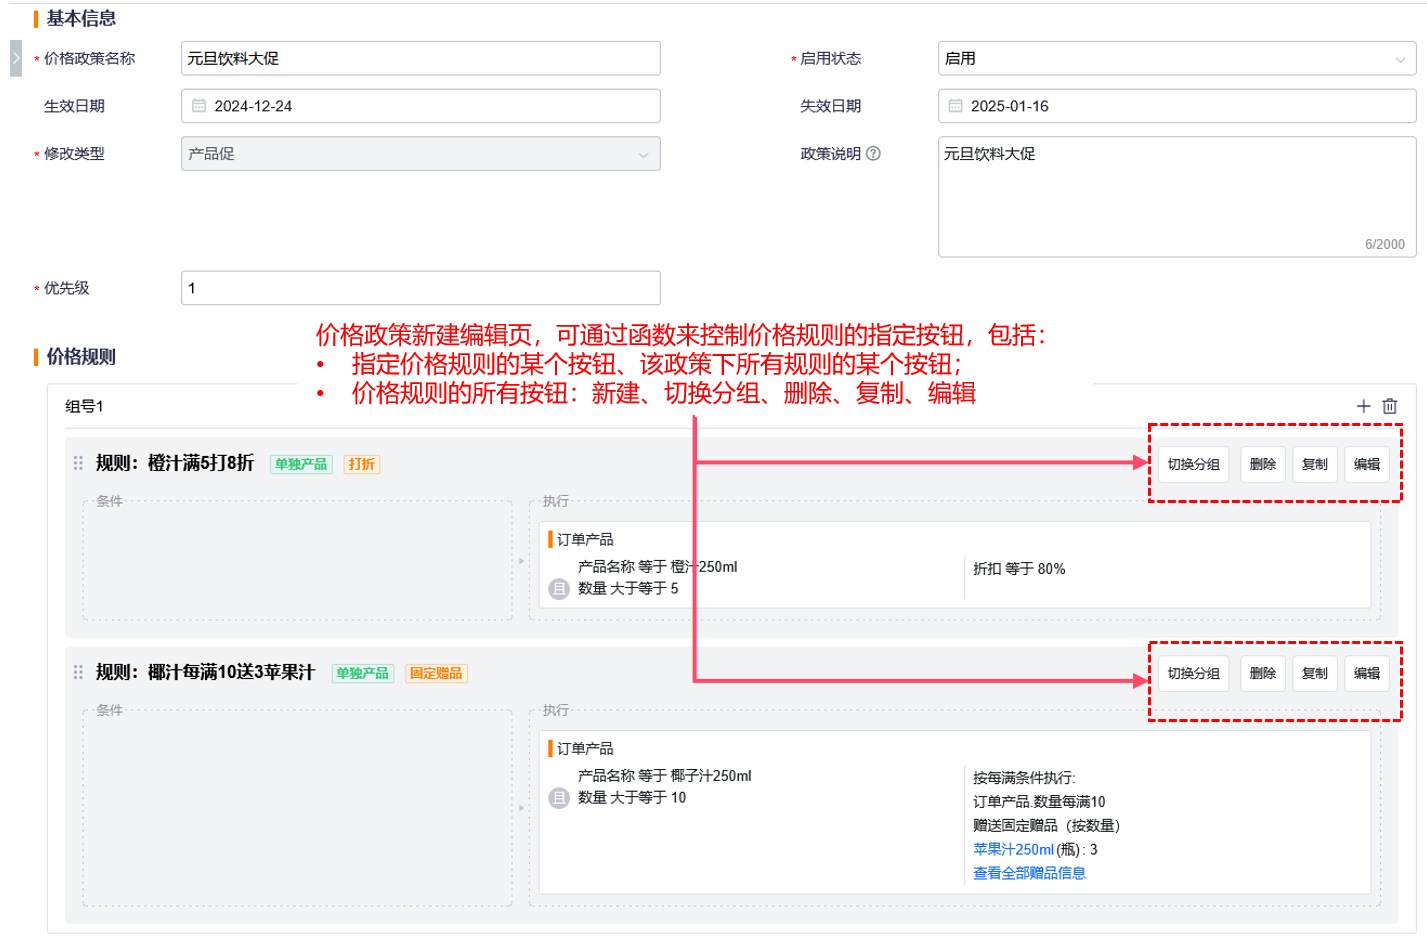
Task: Click 删除 for rule 椰汁每满10送3苹果汁
Action: click(1263, 673)
